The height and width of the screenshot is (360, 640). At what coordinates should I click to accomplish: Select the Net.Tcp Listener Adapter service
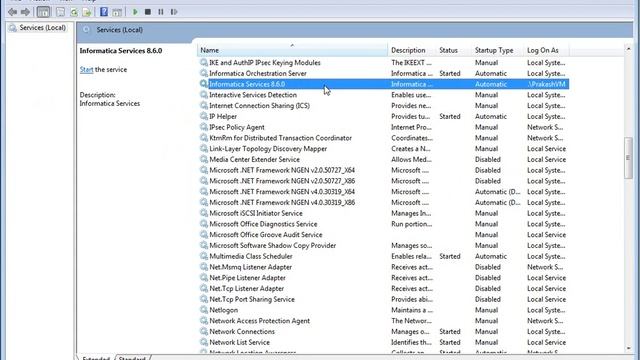(x=247, y=289)
